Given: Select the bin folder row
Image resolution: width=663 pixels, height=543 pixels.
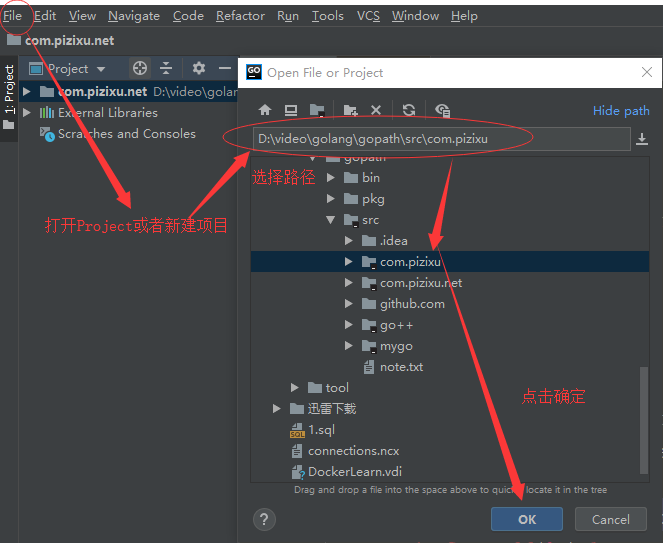Looking at the screenshot, I should pyautogui.click(x=450, y=178).
